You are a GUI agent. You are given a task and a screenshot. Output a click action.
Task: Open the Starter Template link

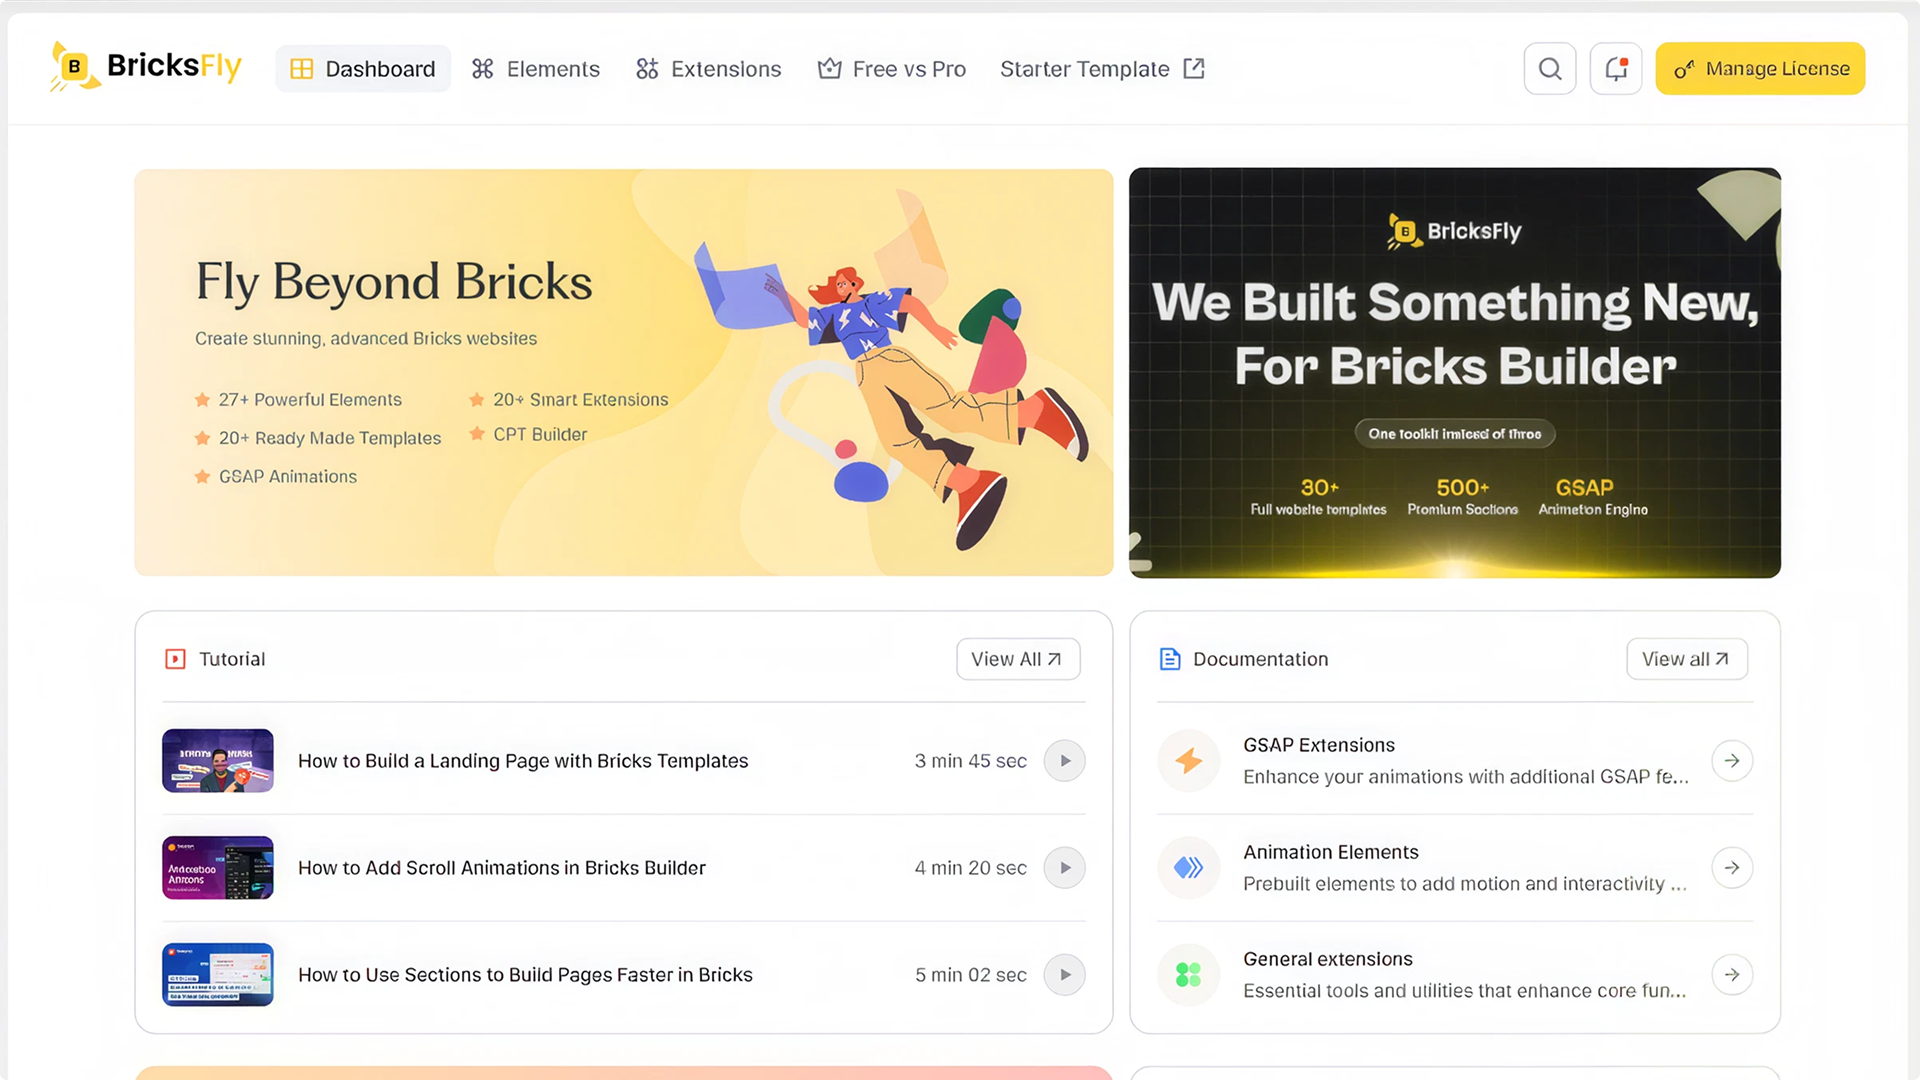[x=1102, y=69]
